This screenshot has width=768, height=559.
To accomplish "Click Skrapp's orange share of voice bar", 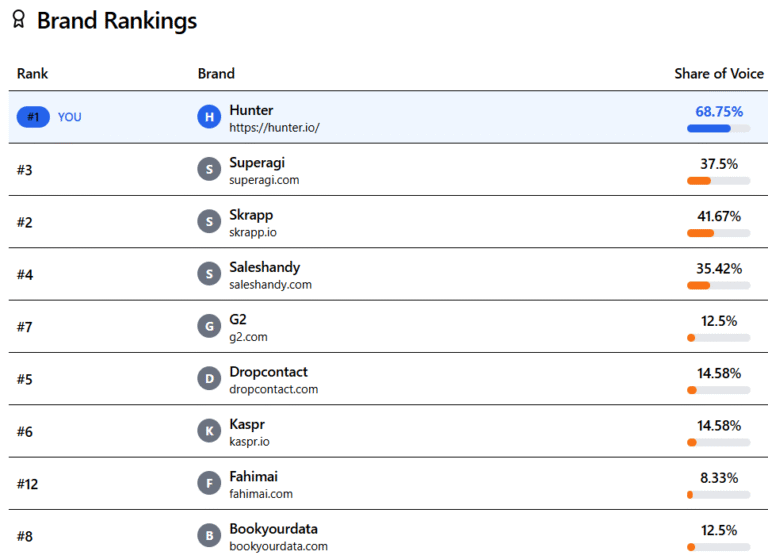I will pos(701,233).
